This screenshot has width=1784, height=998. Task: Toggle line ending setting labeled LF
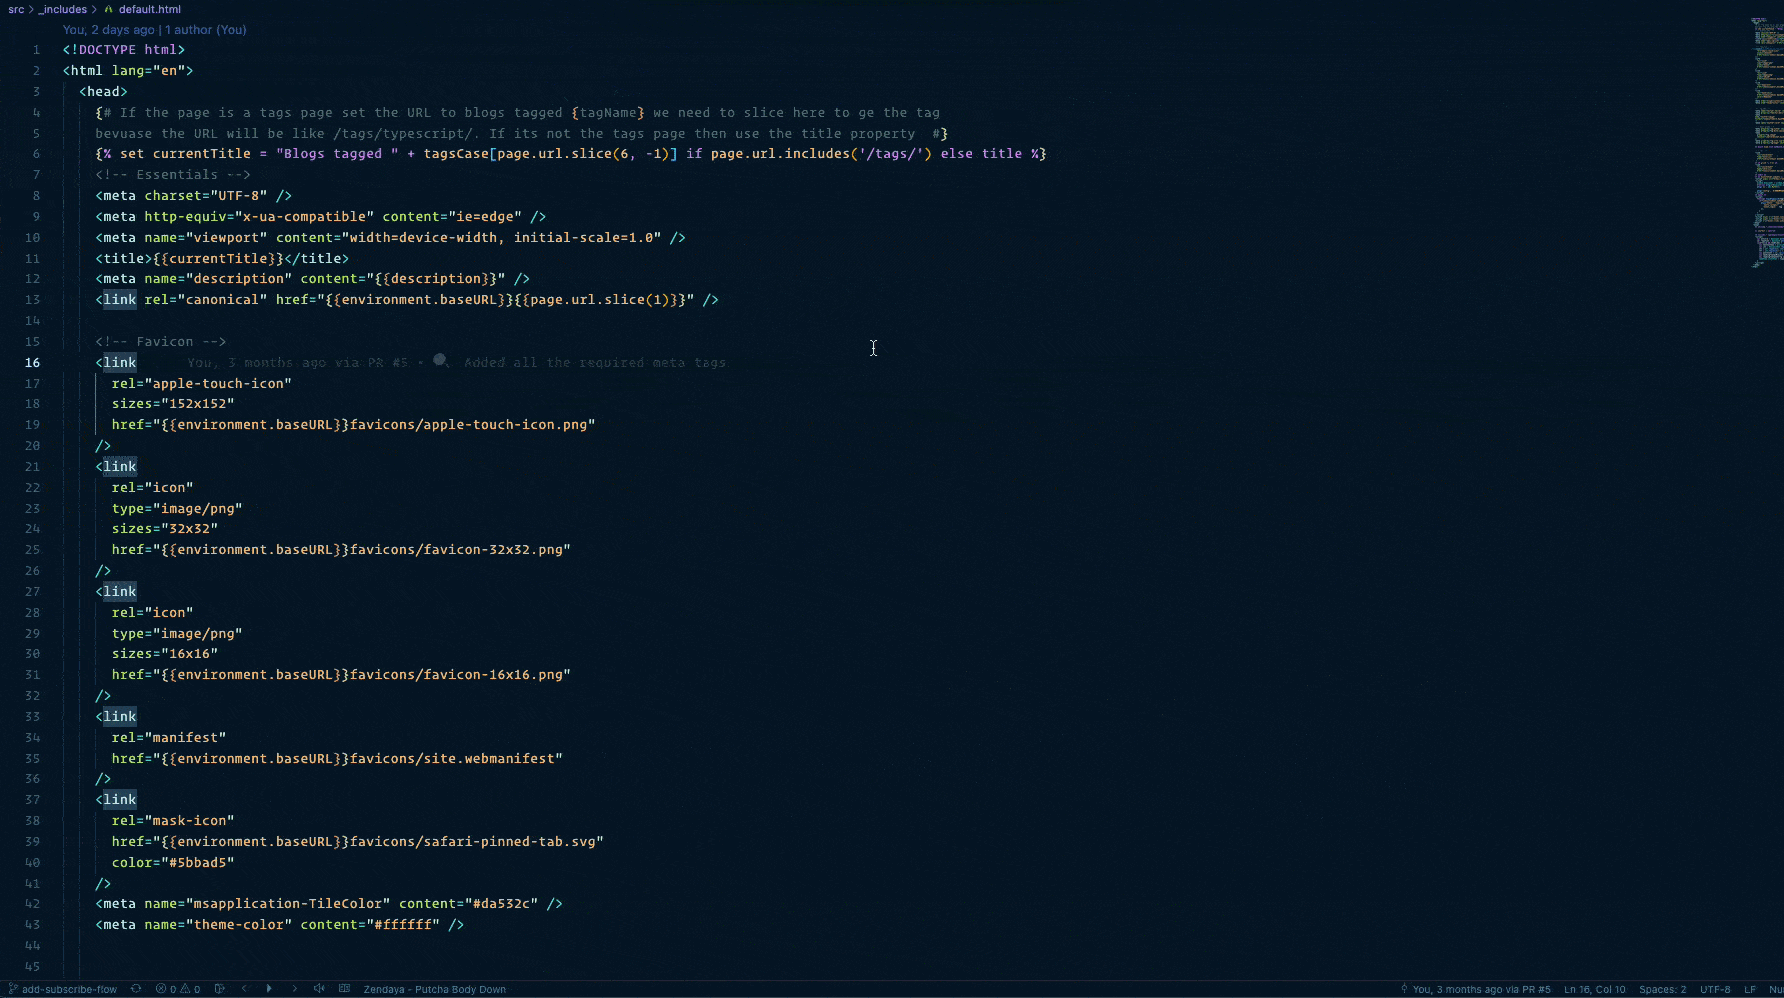[x=1750, y=989]
